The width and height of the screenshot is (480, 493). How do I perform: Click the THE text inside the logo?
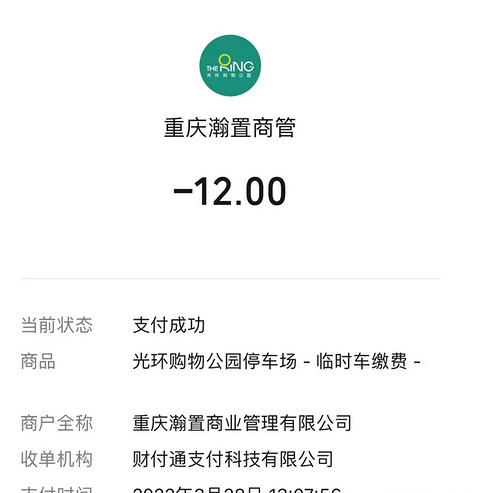point(212,69)
